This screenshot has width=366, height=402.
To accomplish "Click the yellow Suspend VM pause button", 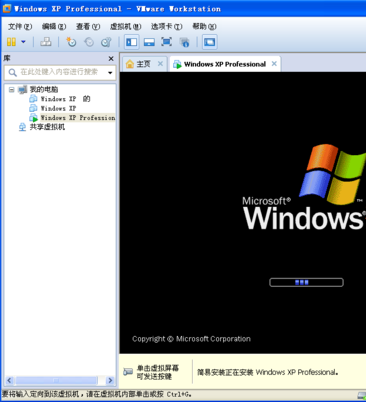I will pyautogui.click(x=11, y=42).
